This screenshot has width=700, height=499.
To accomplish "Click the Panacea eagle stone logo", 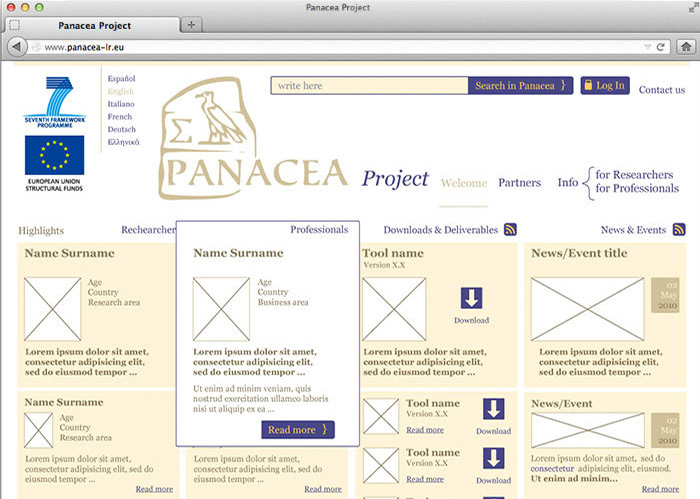I will 253,138.
